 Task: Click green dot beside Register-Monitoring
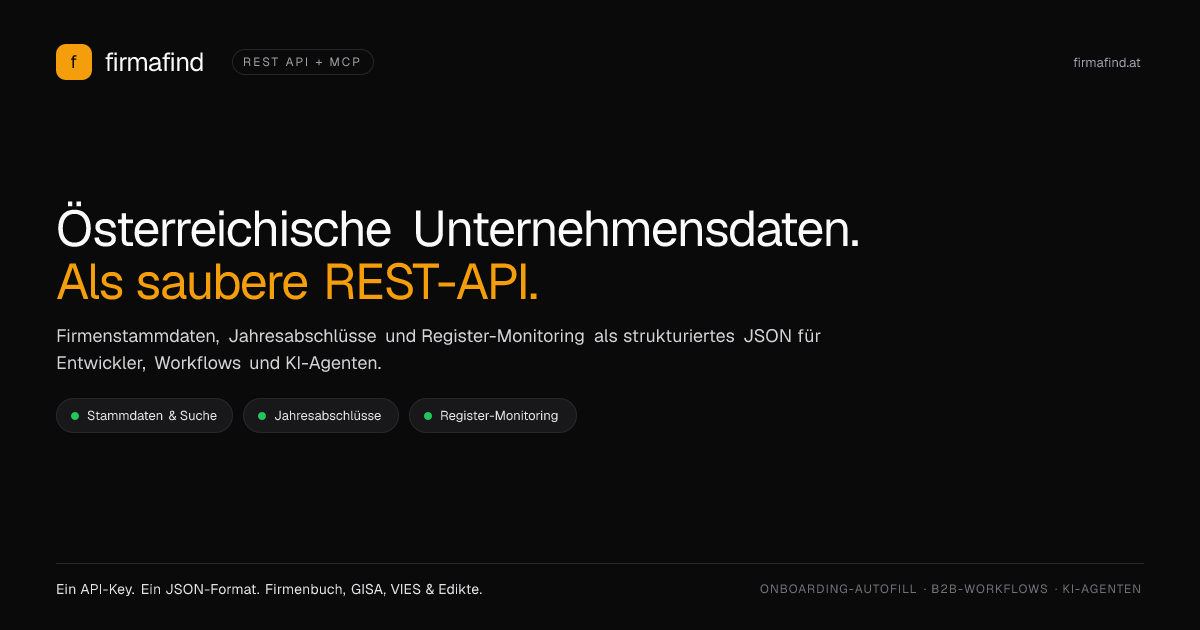pos(428,416)
